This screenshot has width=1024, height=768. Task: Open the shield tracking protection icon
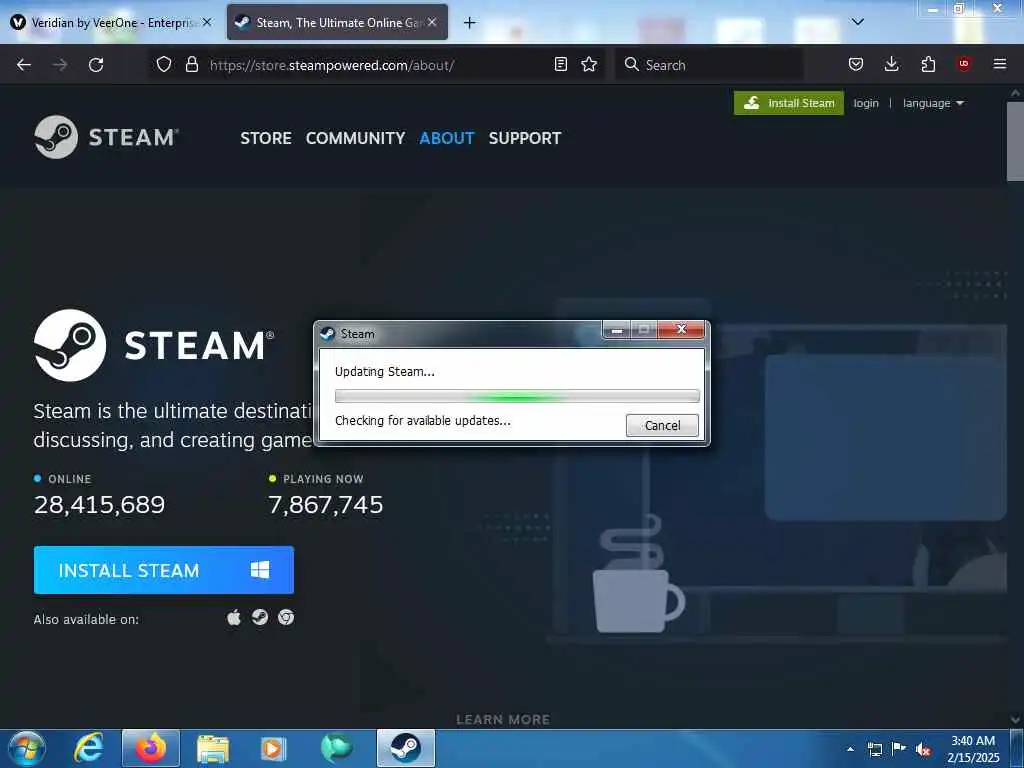pos(164,64)
